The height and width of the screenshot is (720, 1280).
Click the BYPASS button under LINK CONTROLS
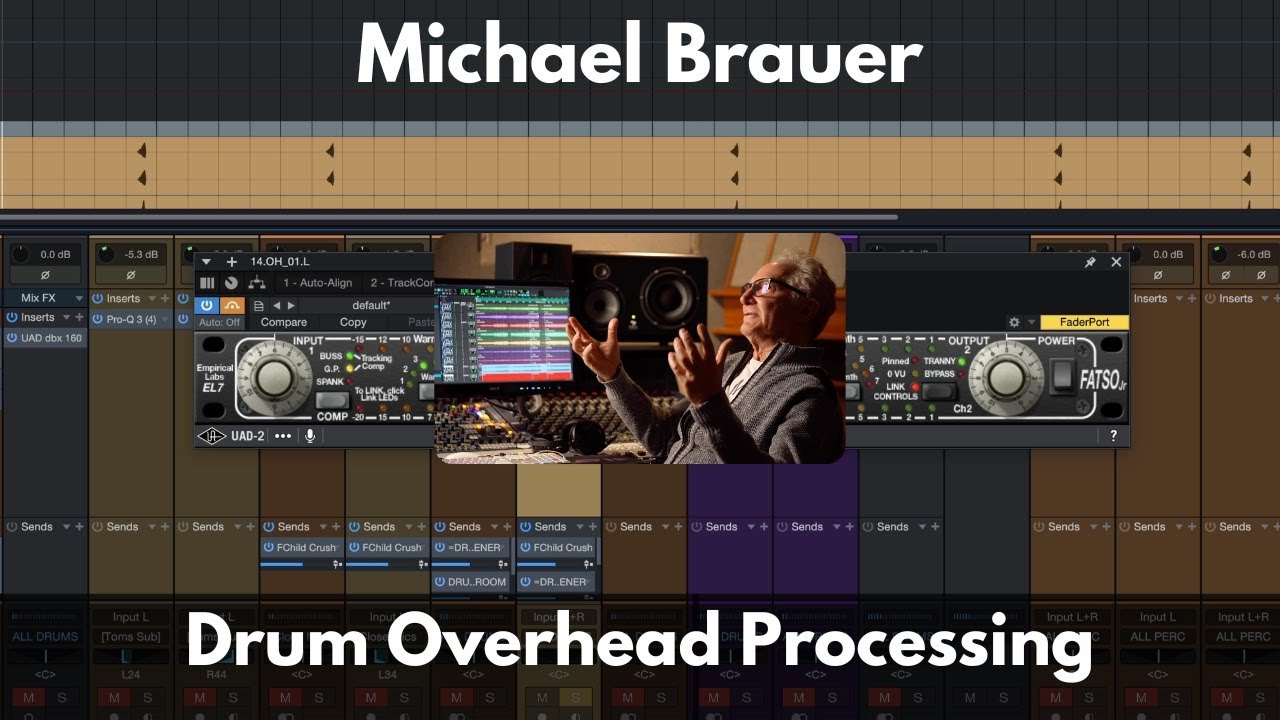(939, 392)
